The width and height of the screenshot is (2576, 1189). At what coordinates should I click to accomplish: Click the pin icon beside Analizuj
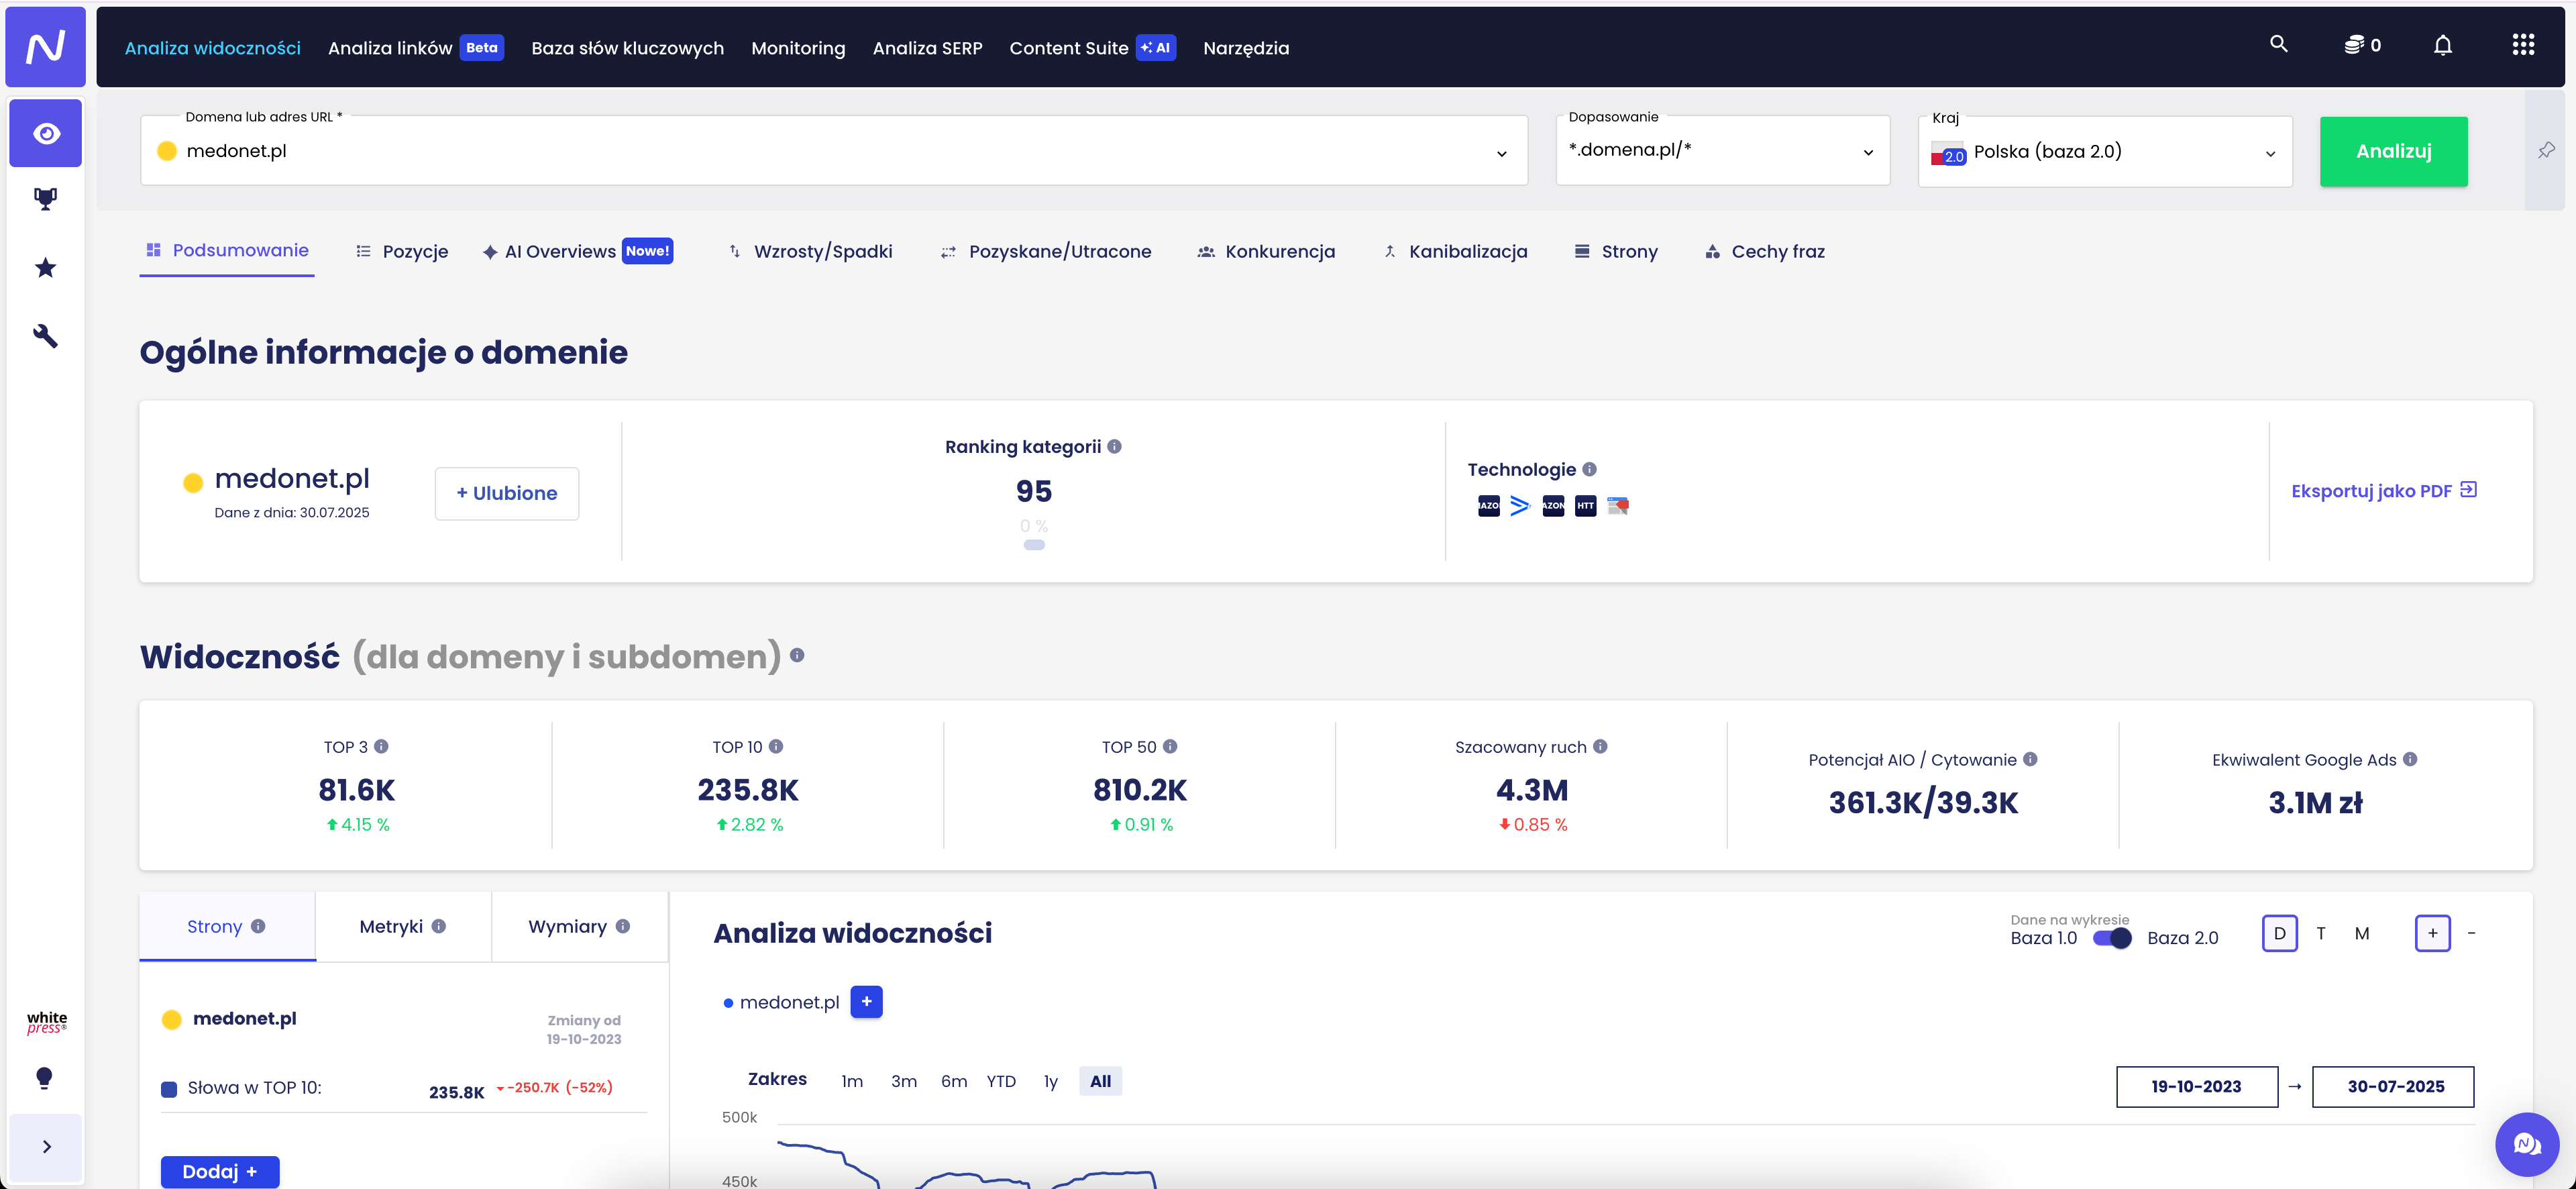(x=2546, y=150)
